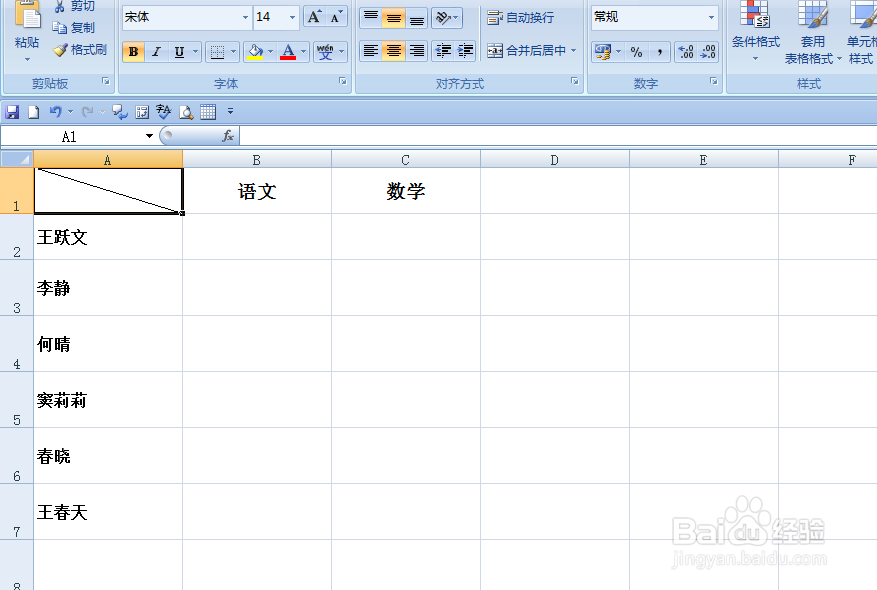Apply cell borders icon

[217, 52]
